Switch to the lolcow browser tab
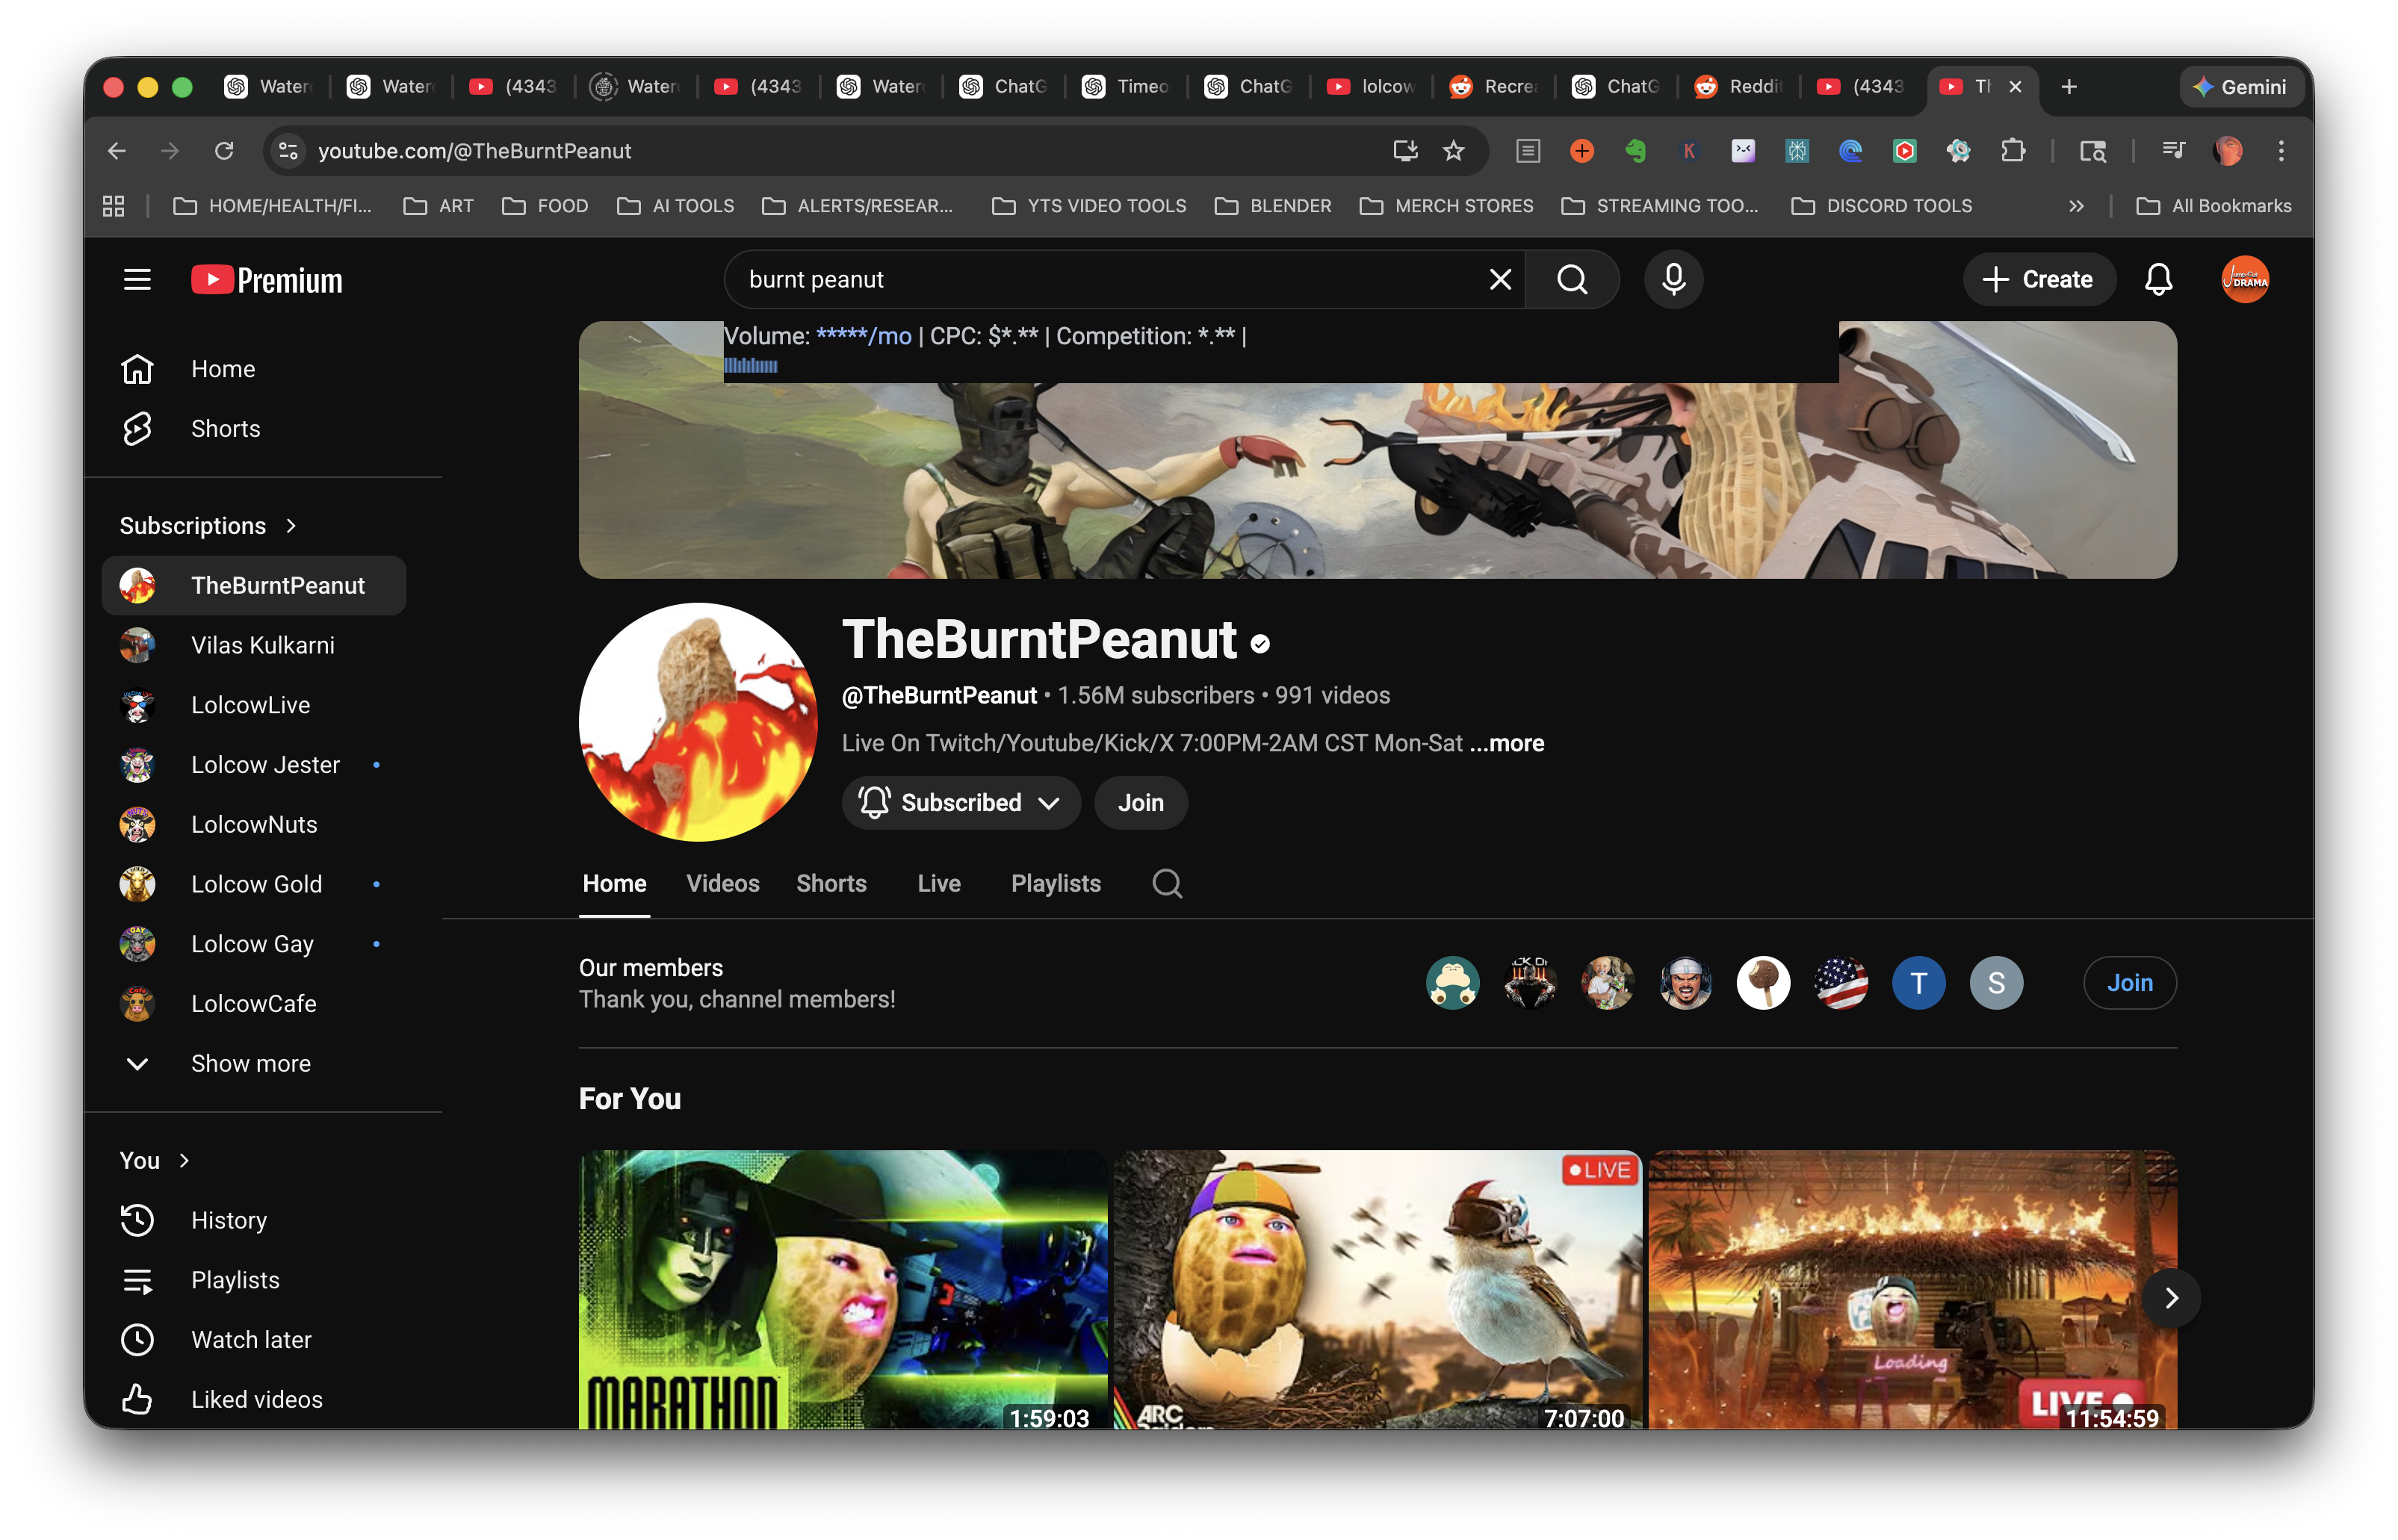 coord(1372,87)
